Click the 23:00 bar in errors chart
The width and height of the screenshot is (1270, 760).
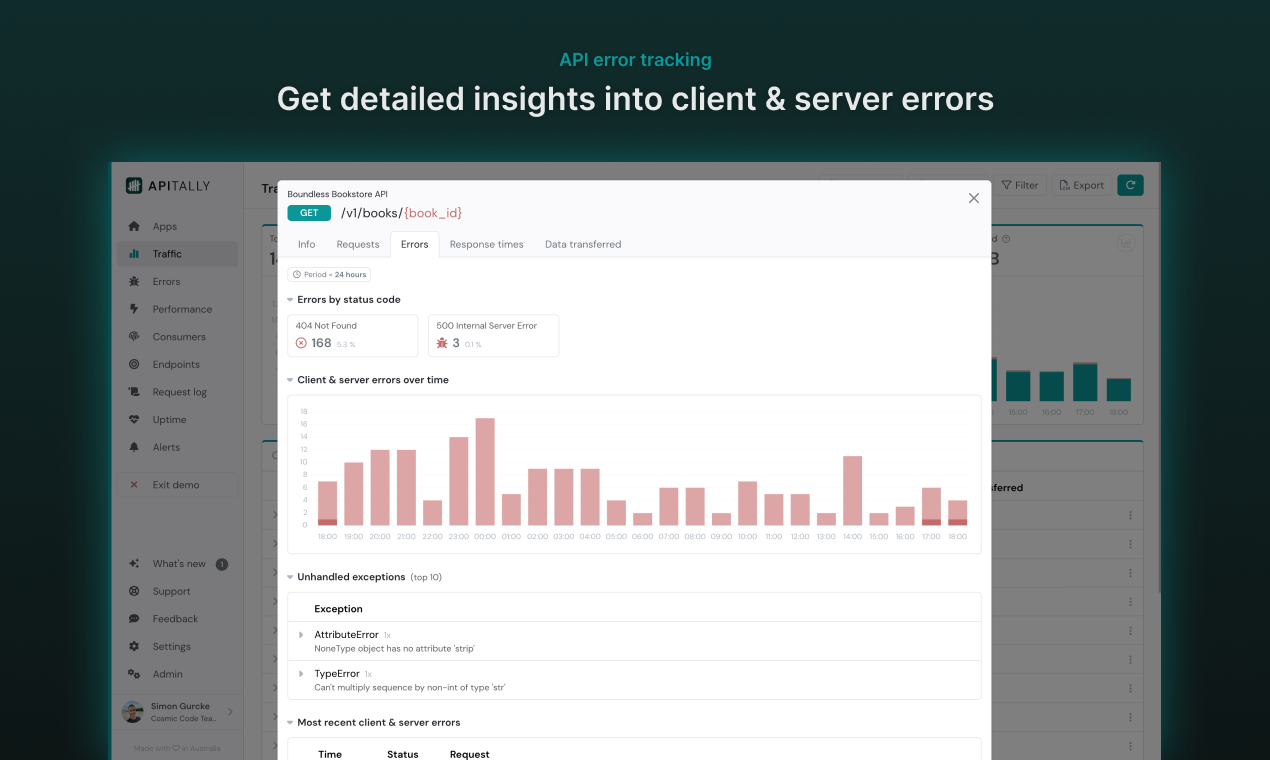coord(459,481)
